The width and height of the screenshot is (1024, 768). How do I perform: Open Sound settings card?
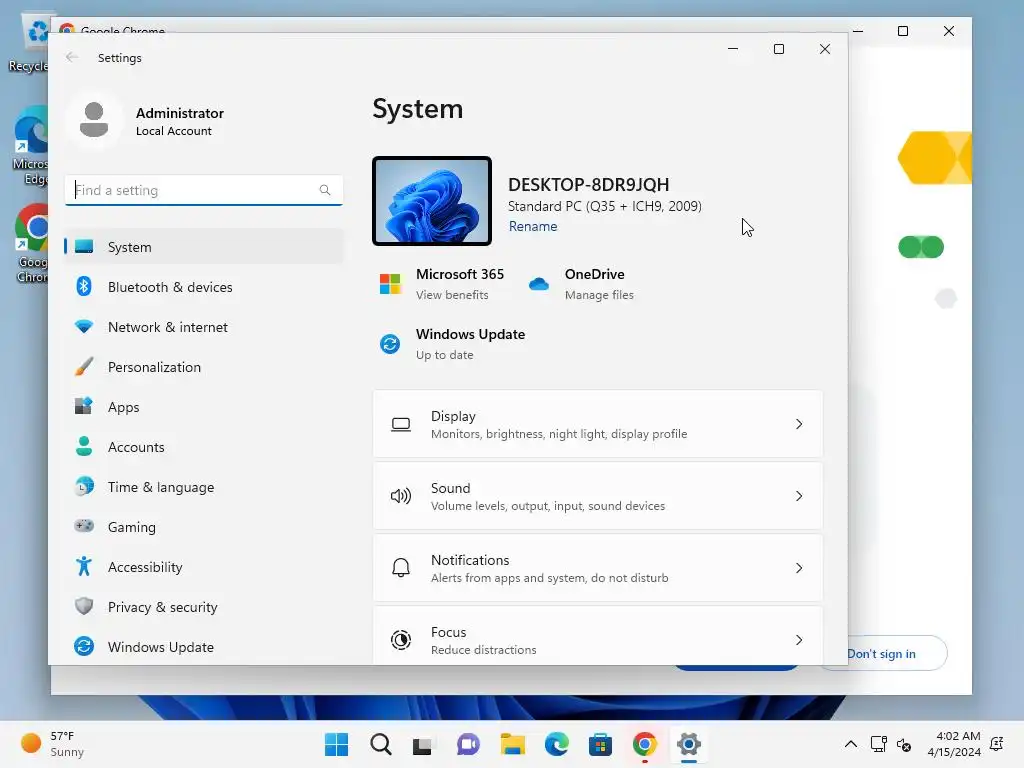click(x=598, y=496)
